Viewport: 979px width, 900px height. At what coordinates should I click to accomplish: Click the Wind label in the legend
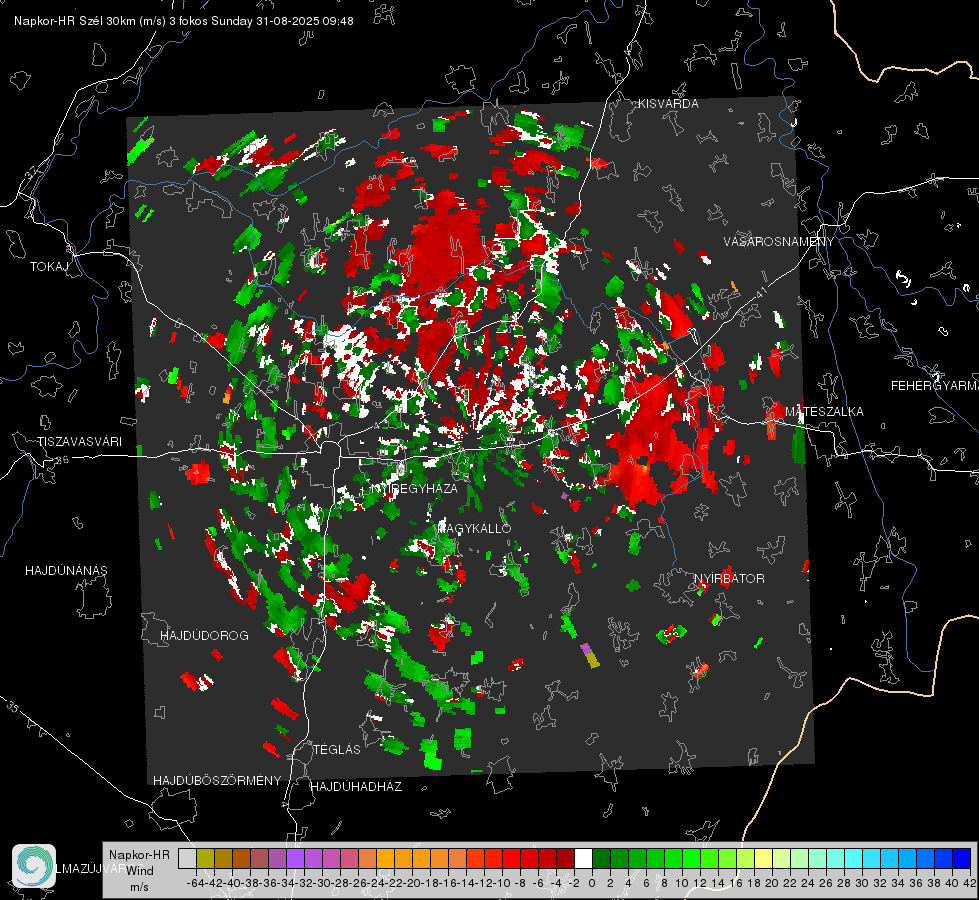[140, 870]
